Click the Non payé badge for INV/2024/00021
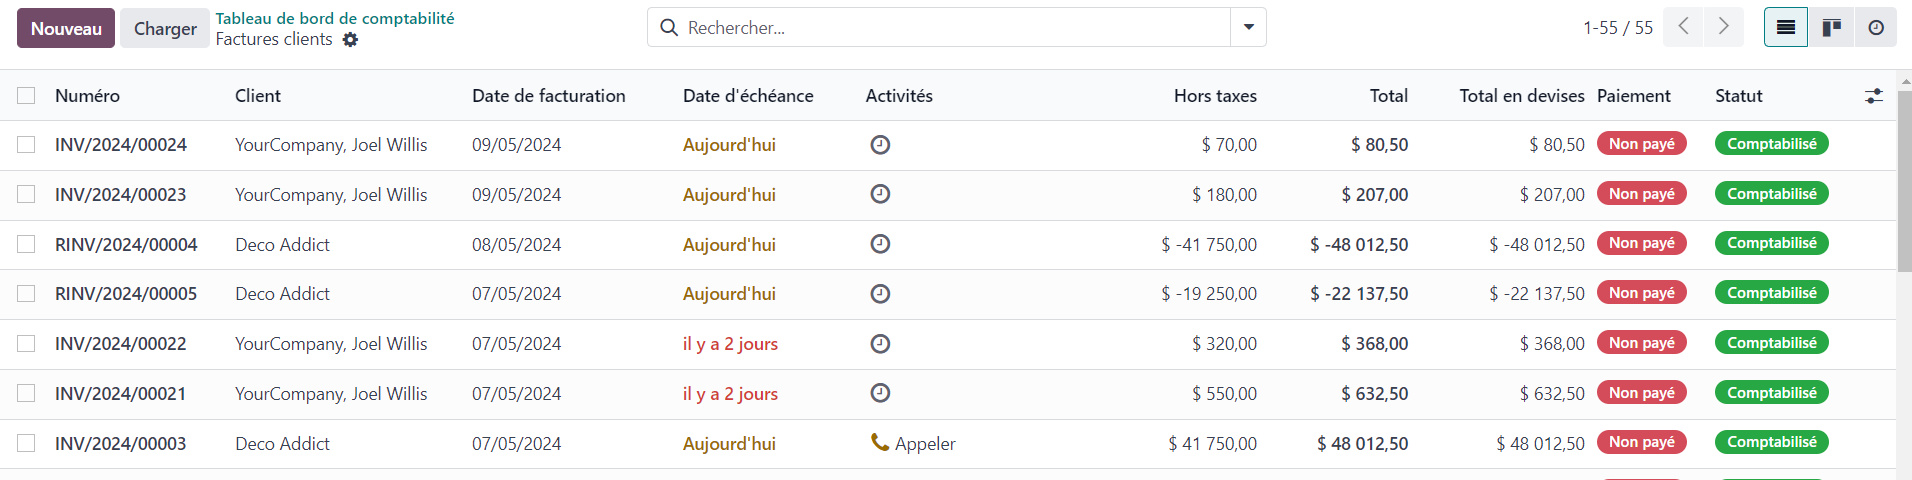This screenshot has width=1912, height=480. point(1642,393)
